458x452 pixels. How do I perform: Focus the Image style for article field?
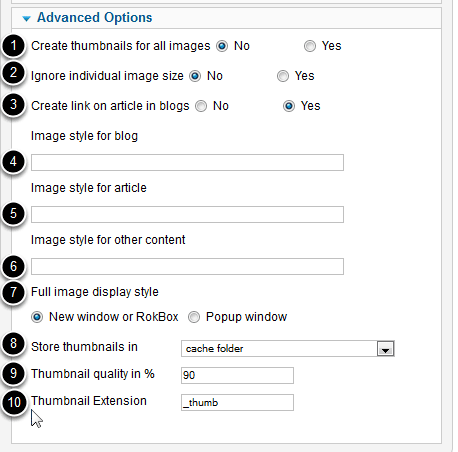[187, 214]
